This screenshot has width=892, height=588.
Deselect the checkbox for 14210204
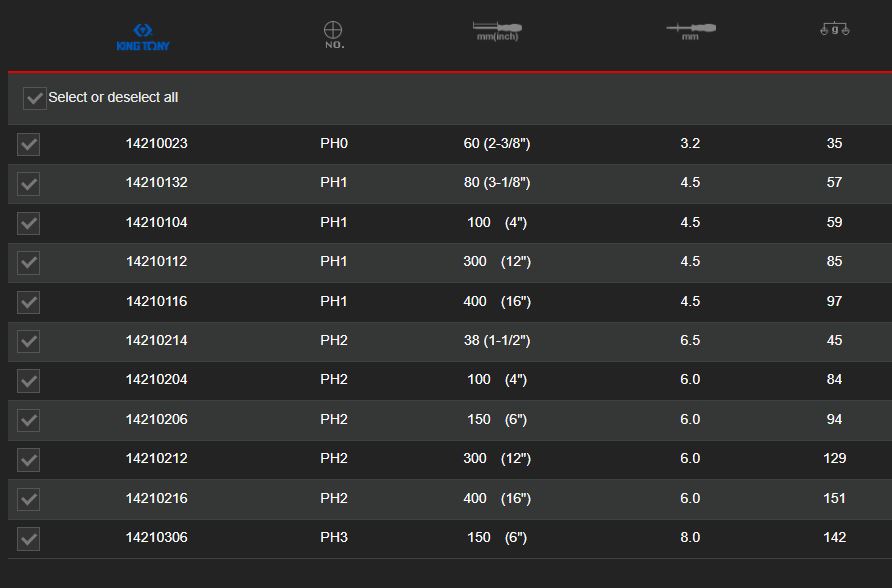pos(29,381)
